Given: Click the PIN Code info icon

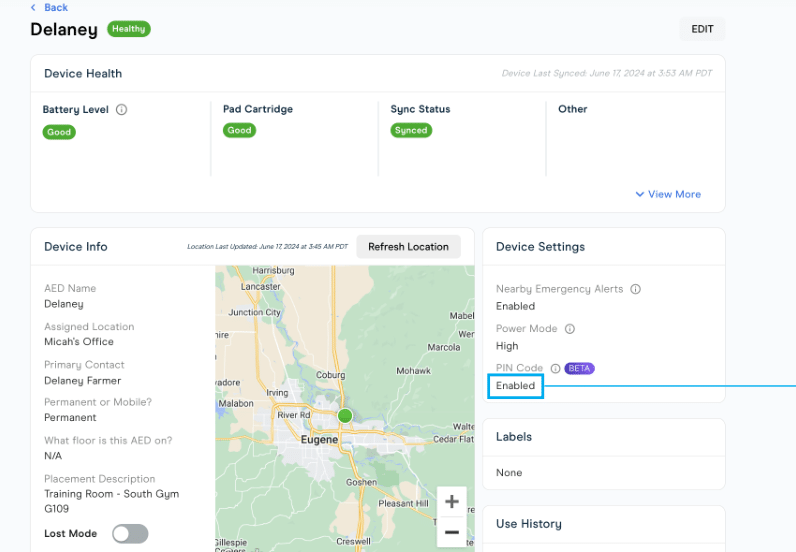Looking at the screenshot, I should pyautogui.click(x=556, y=368).
